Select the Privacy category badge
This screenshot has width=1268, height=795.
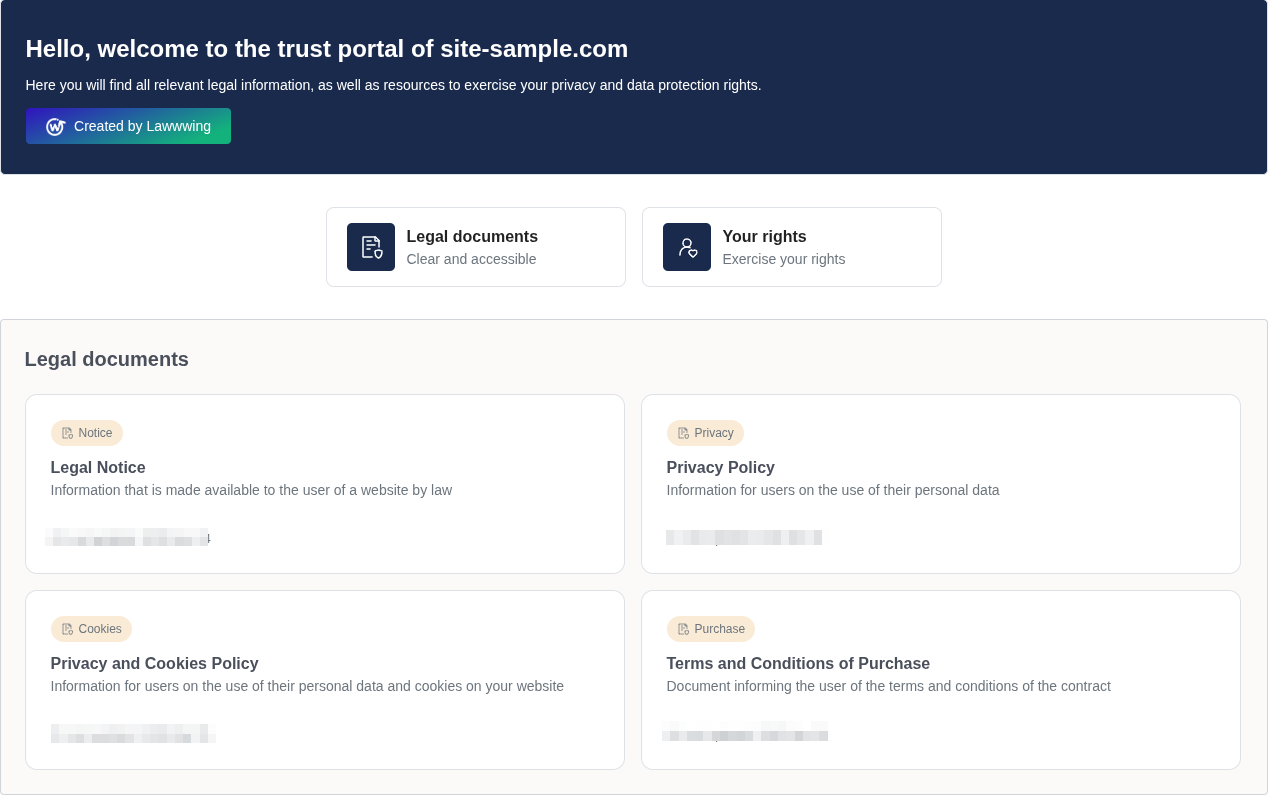coord(705,432)
